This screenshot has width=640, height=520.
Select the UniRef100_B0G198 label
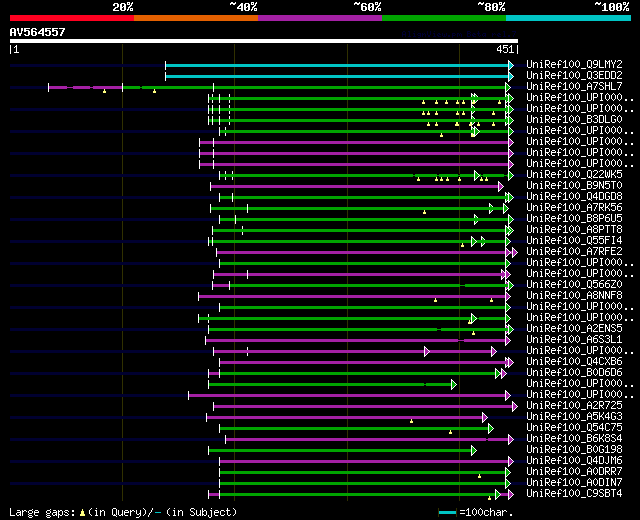click(574, 450)
